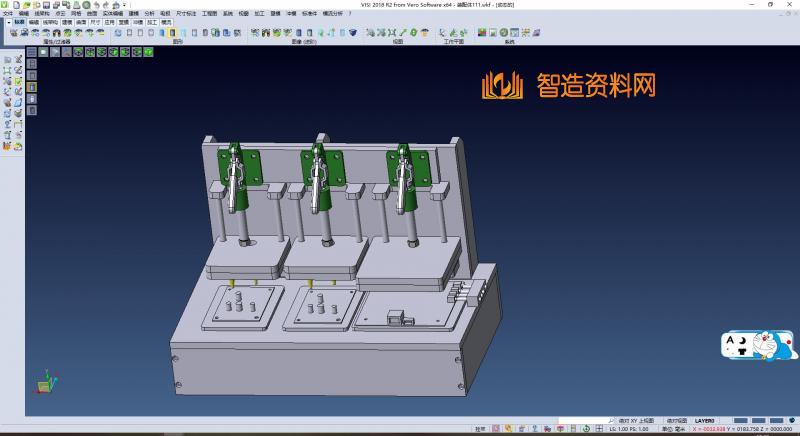Click the restore window button in title bar
The image size is (800, 436).
(x=772, y=4)
